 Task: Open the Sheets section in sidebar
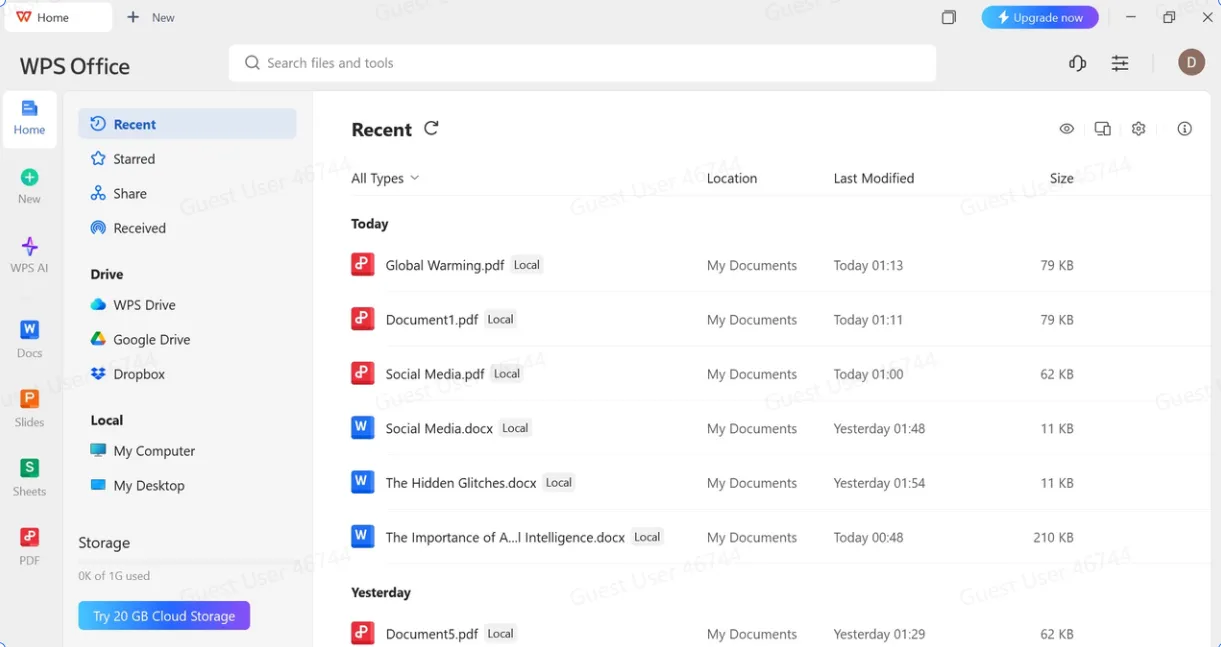29,476
